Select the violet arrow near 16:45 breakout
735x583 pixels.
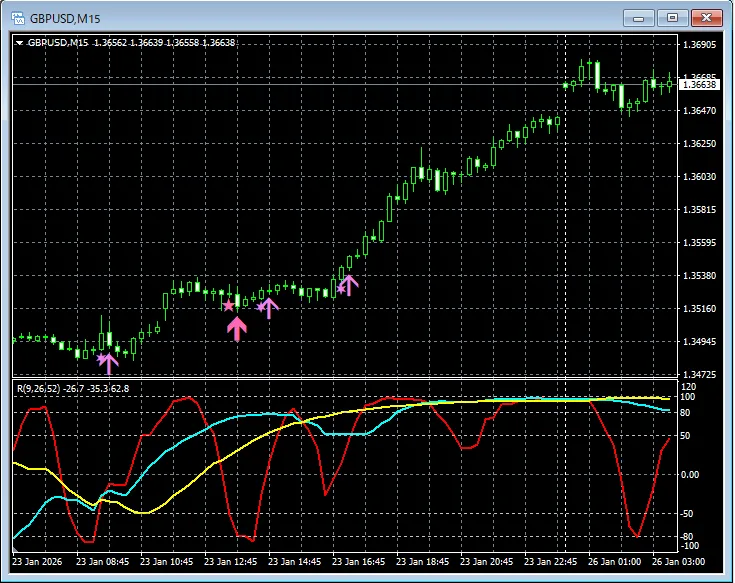coord(347,286)
